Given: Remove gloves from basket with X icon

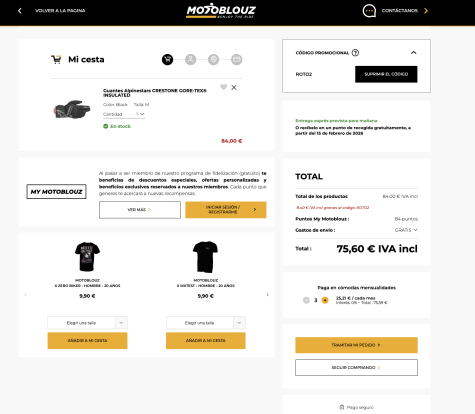Looking at the screenshot, I should (234, 87).
